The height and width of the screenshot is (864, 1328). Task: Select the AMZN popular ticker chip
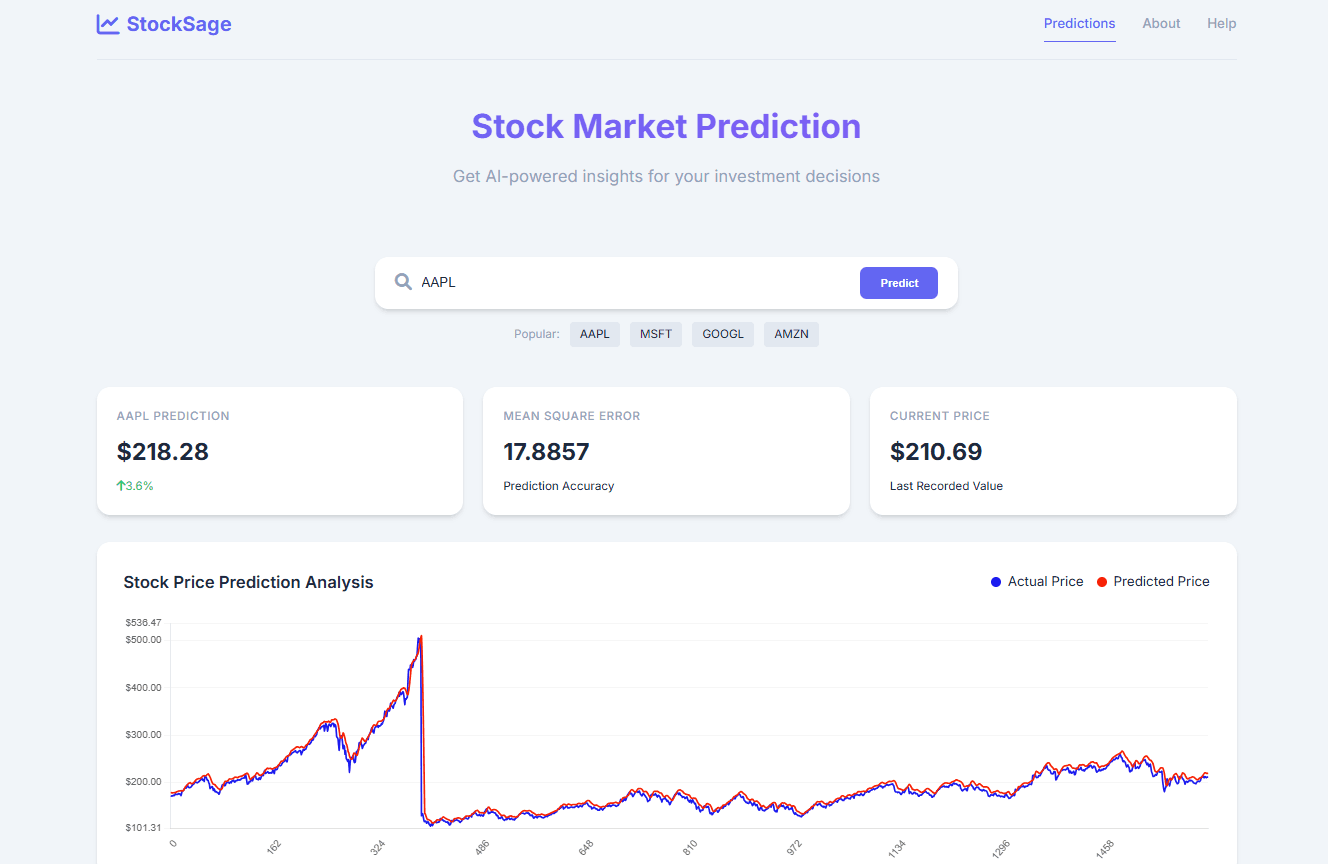tap(791, 334)
